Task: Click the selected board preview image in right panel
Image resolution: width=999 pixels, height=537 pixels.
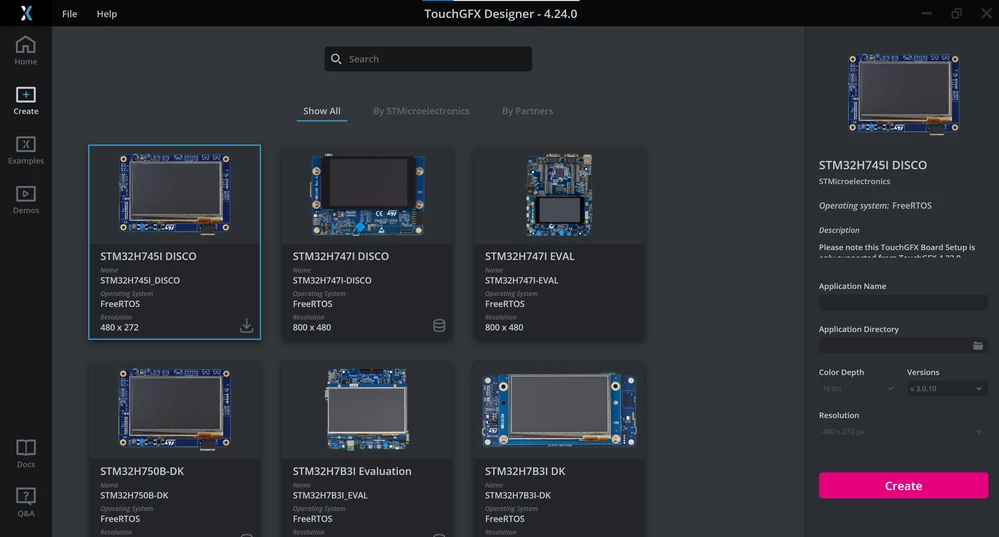Action: coord(903,94)
